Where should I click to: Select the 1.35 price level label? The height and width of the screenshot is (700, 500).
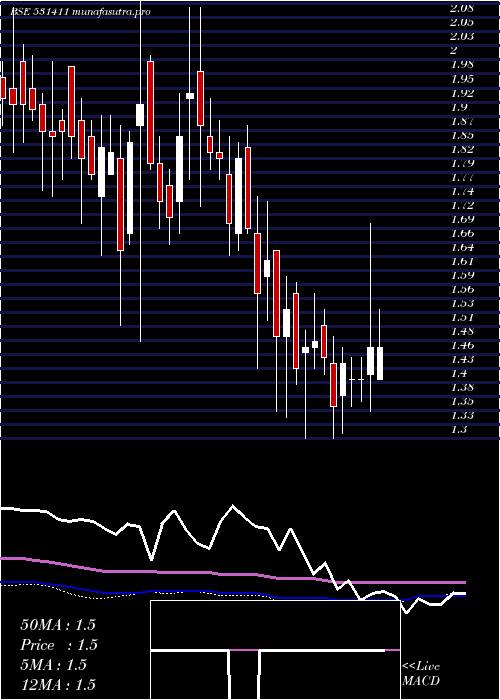point(462,401)
